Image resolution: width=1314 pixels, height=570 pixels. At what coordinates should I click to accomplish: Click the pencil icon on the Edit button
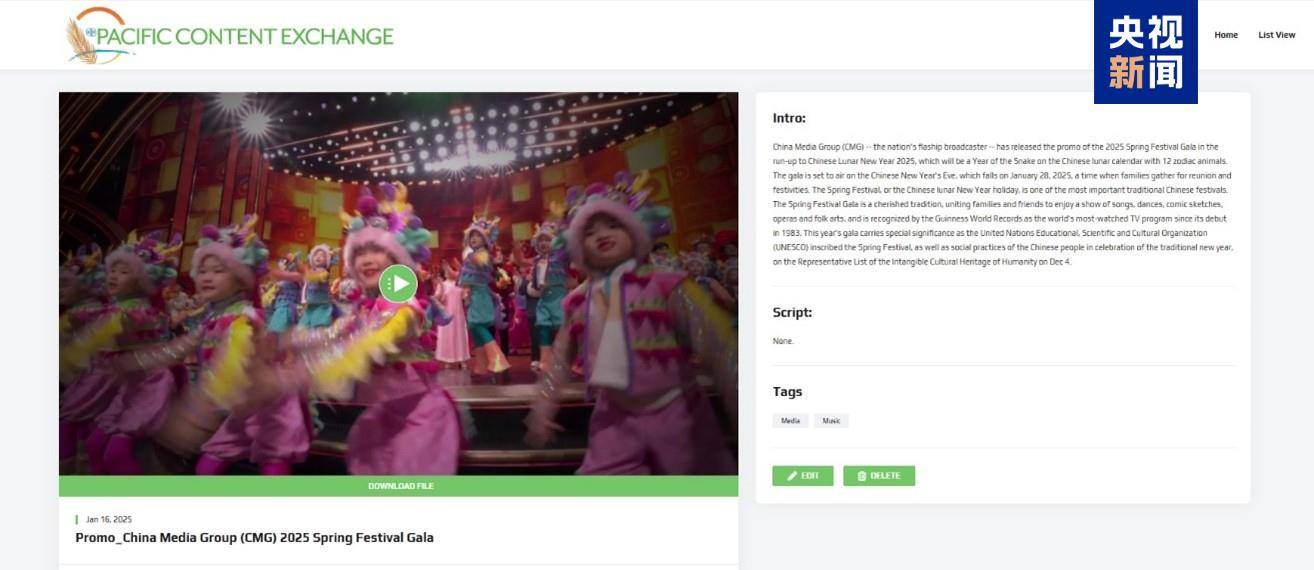pyautogui.click(x=792, y=476)
